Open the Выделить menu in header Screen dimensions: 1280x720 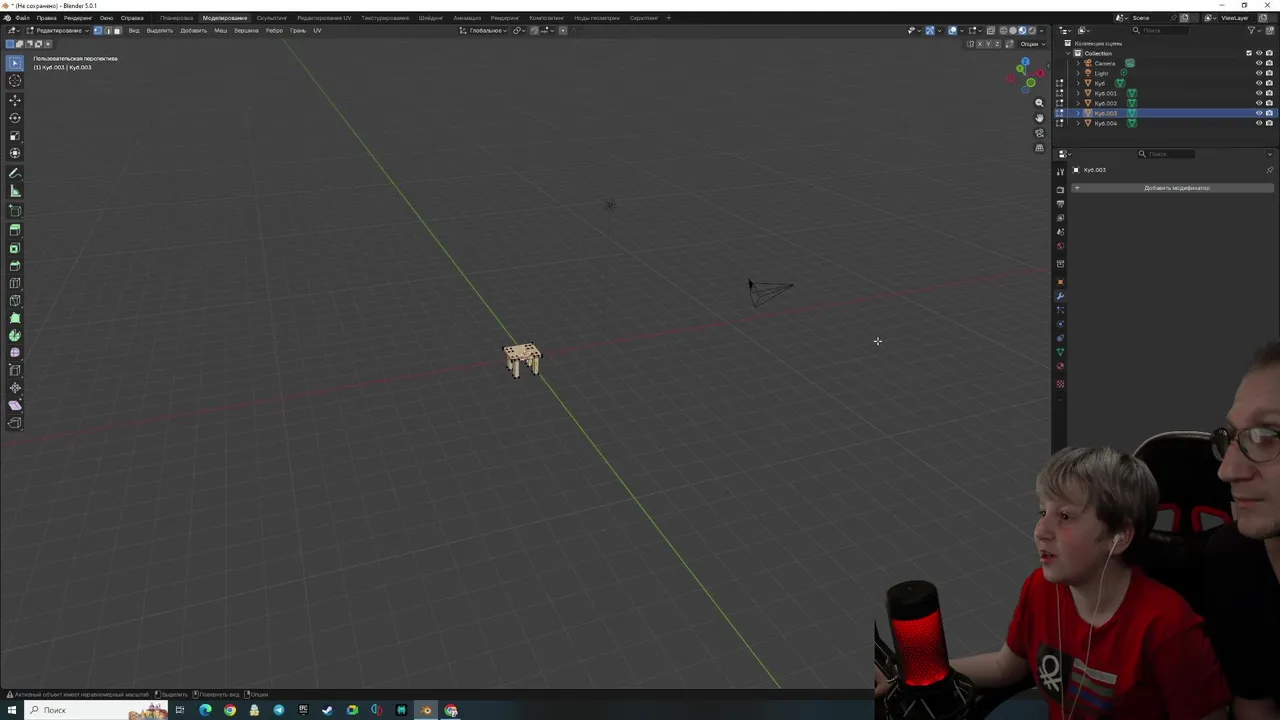pyautogui.click(x=160, y=30)
